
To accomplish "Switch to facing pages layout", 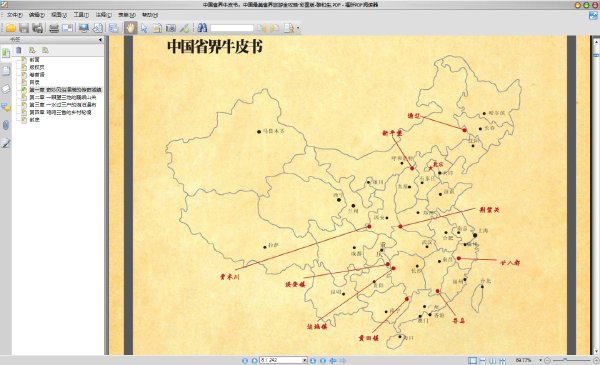I will (x=492, y=360).
